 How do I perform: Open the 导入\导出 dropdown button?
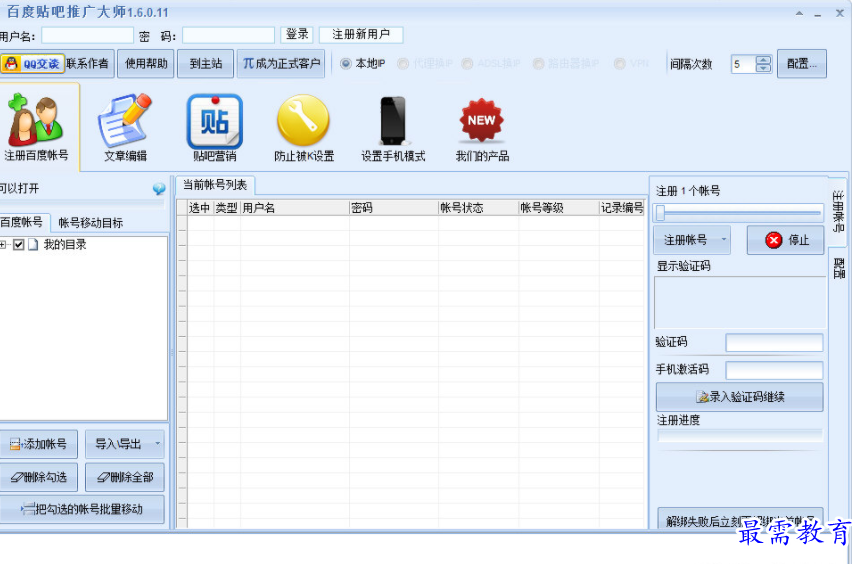click(125, 444)
